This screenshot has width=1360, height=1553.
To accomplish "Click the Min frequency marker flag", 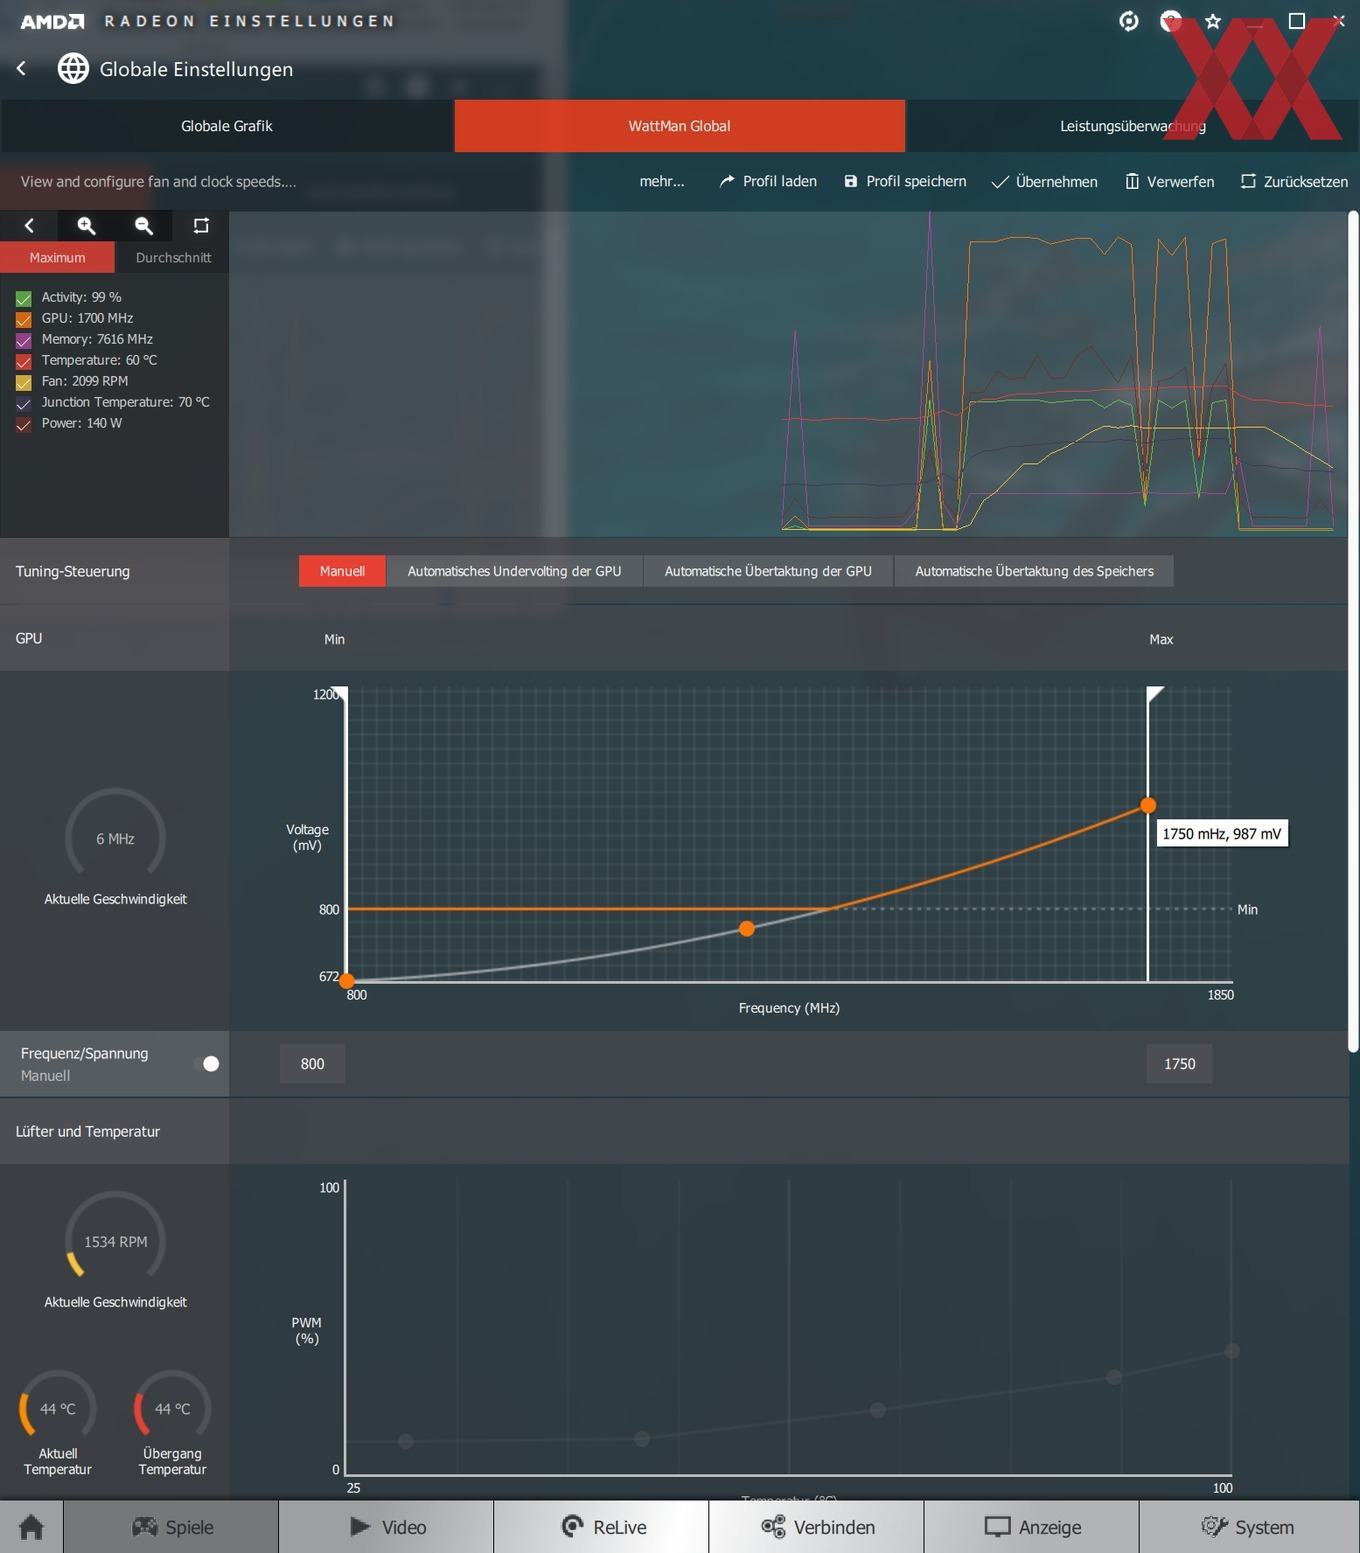I will coord(340,693).
